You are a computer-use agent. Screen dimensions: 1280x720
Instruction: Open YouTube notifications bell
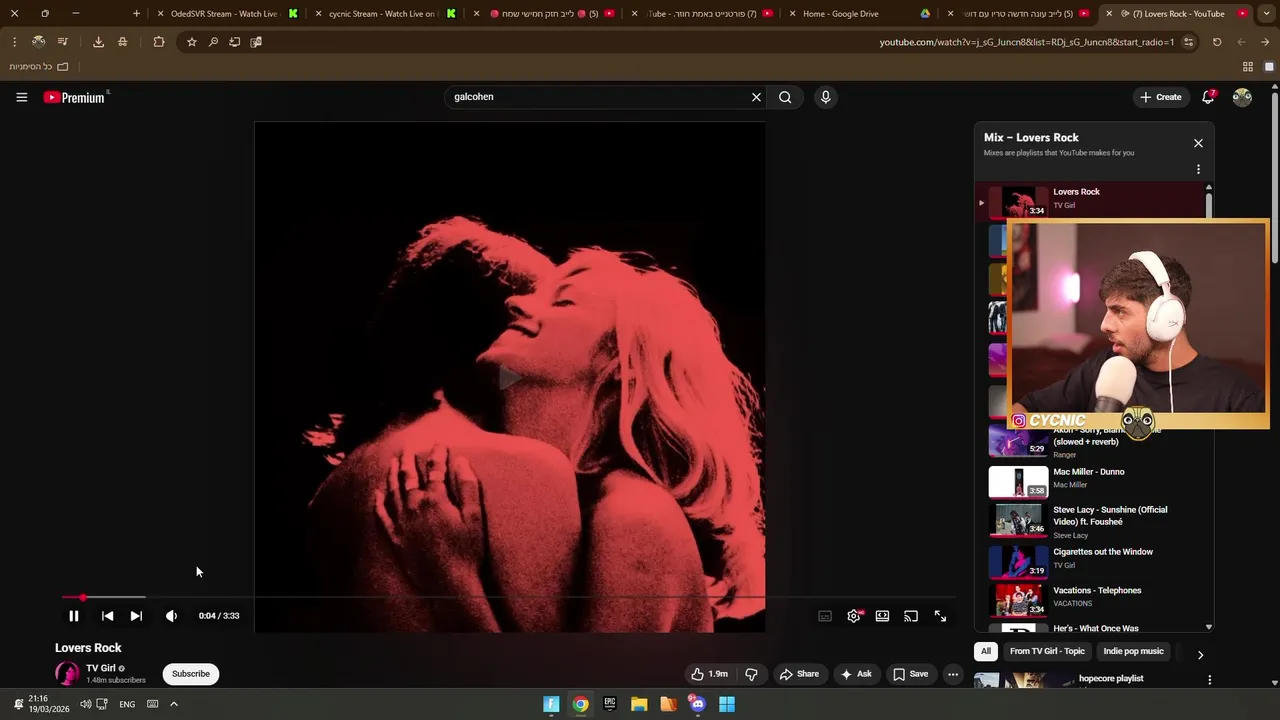point(1208,97)
